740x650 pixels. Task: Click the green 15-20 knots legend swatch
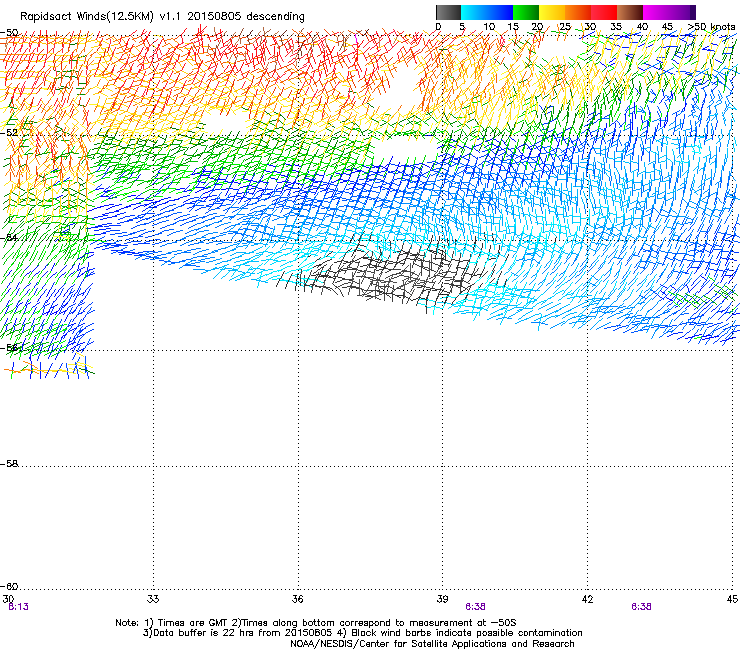[x=526, y=12]
